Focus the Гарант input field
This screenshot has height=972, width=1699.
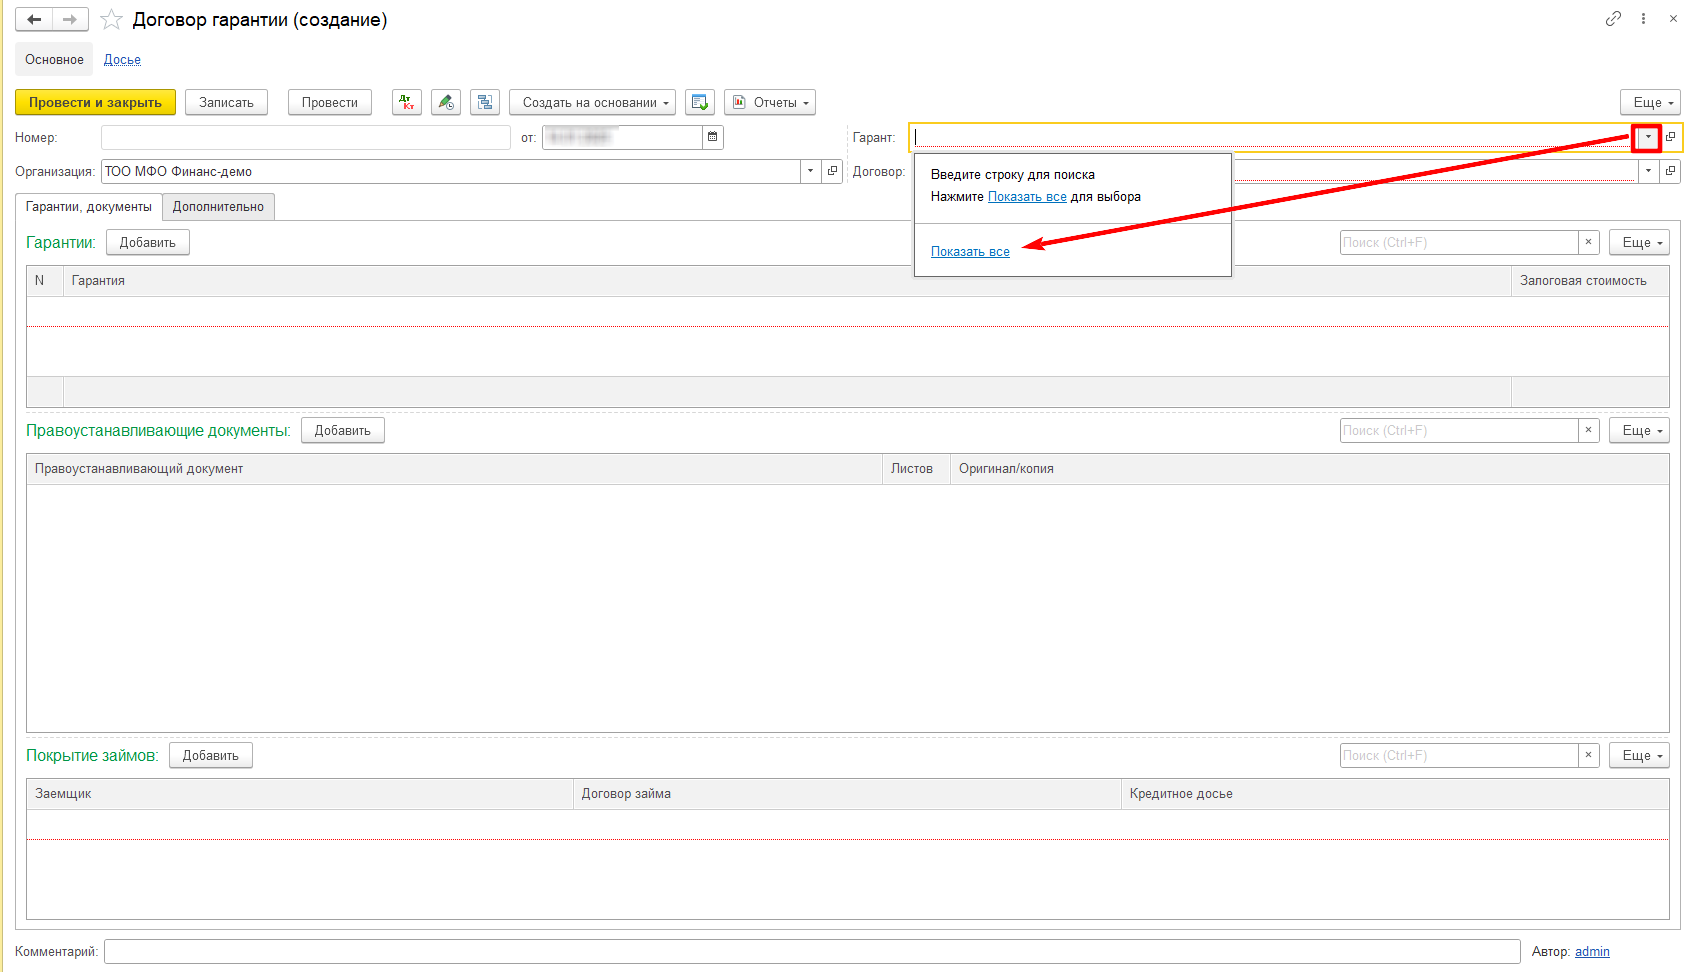1271,137
